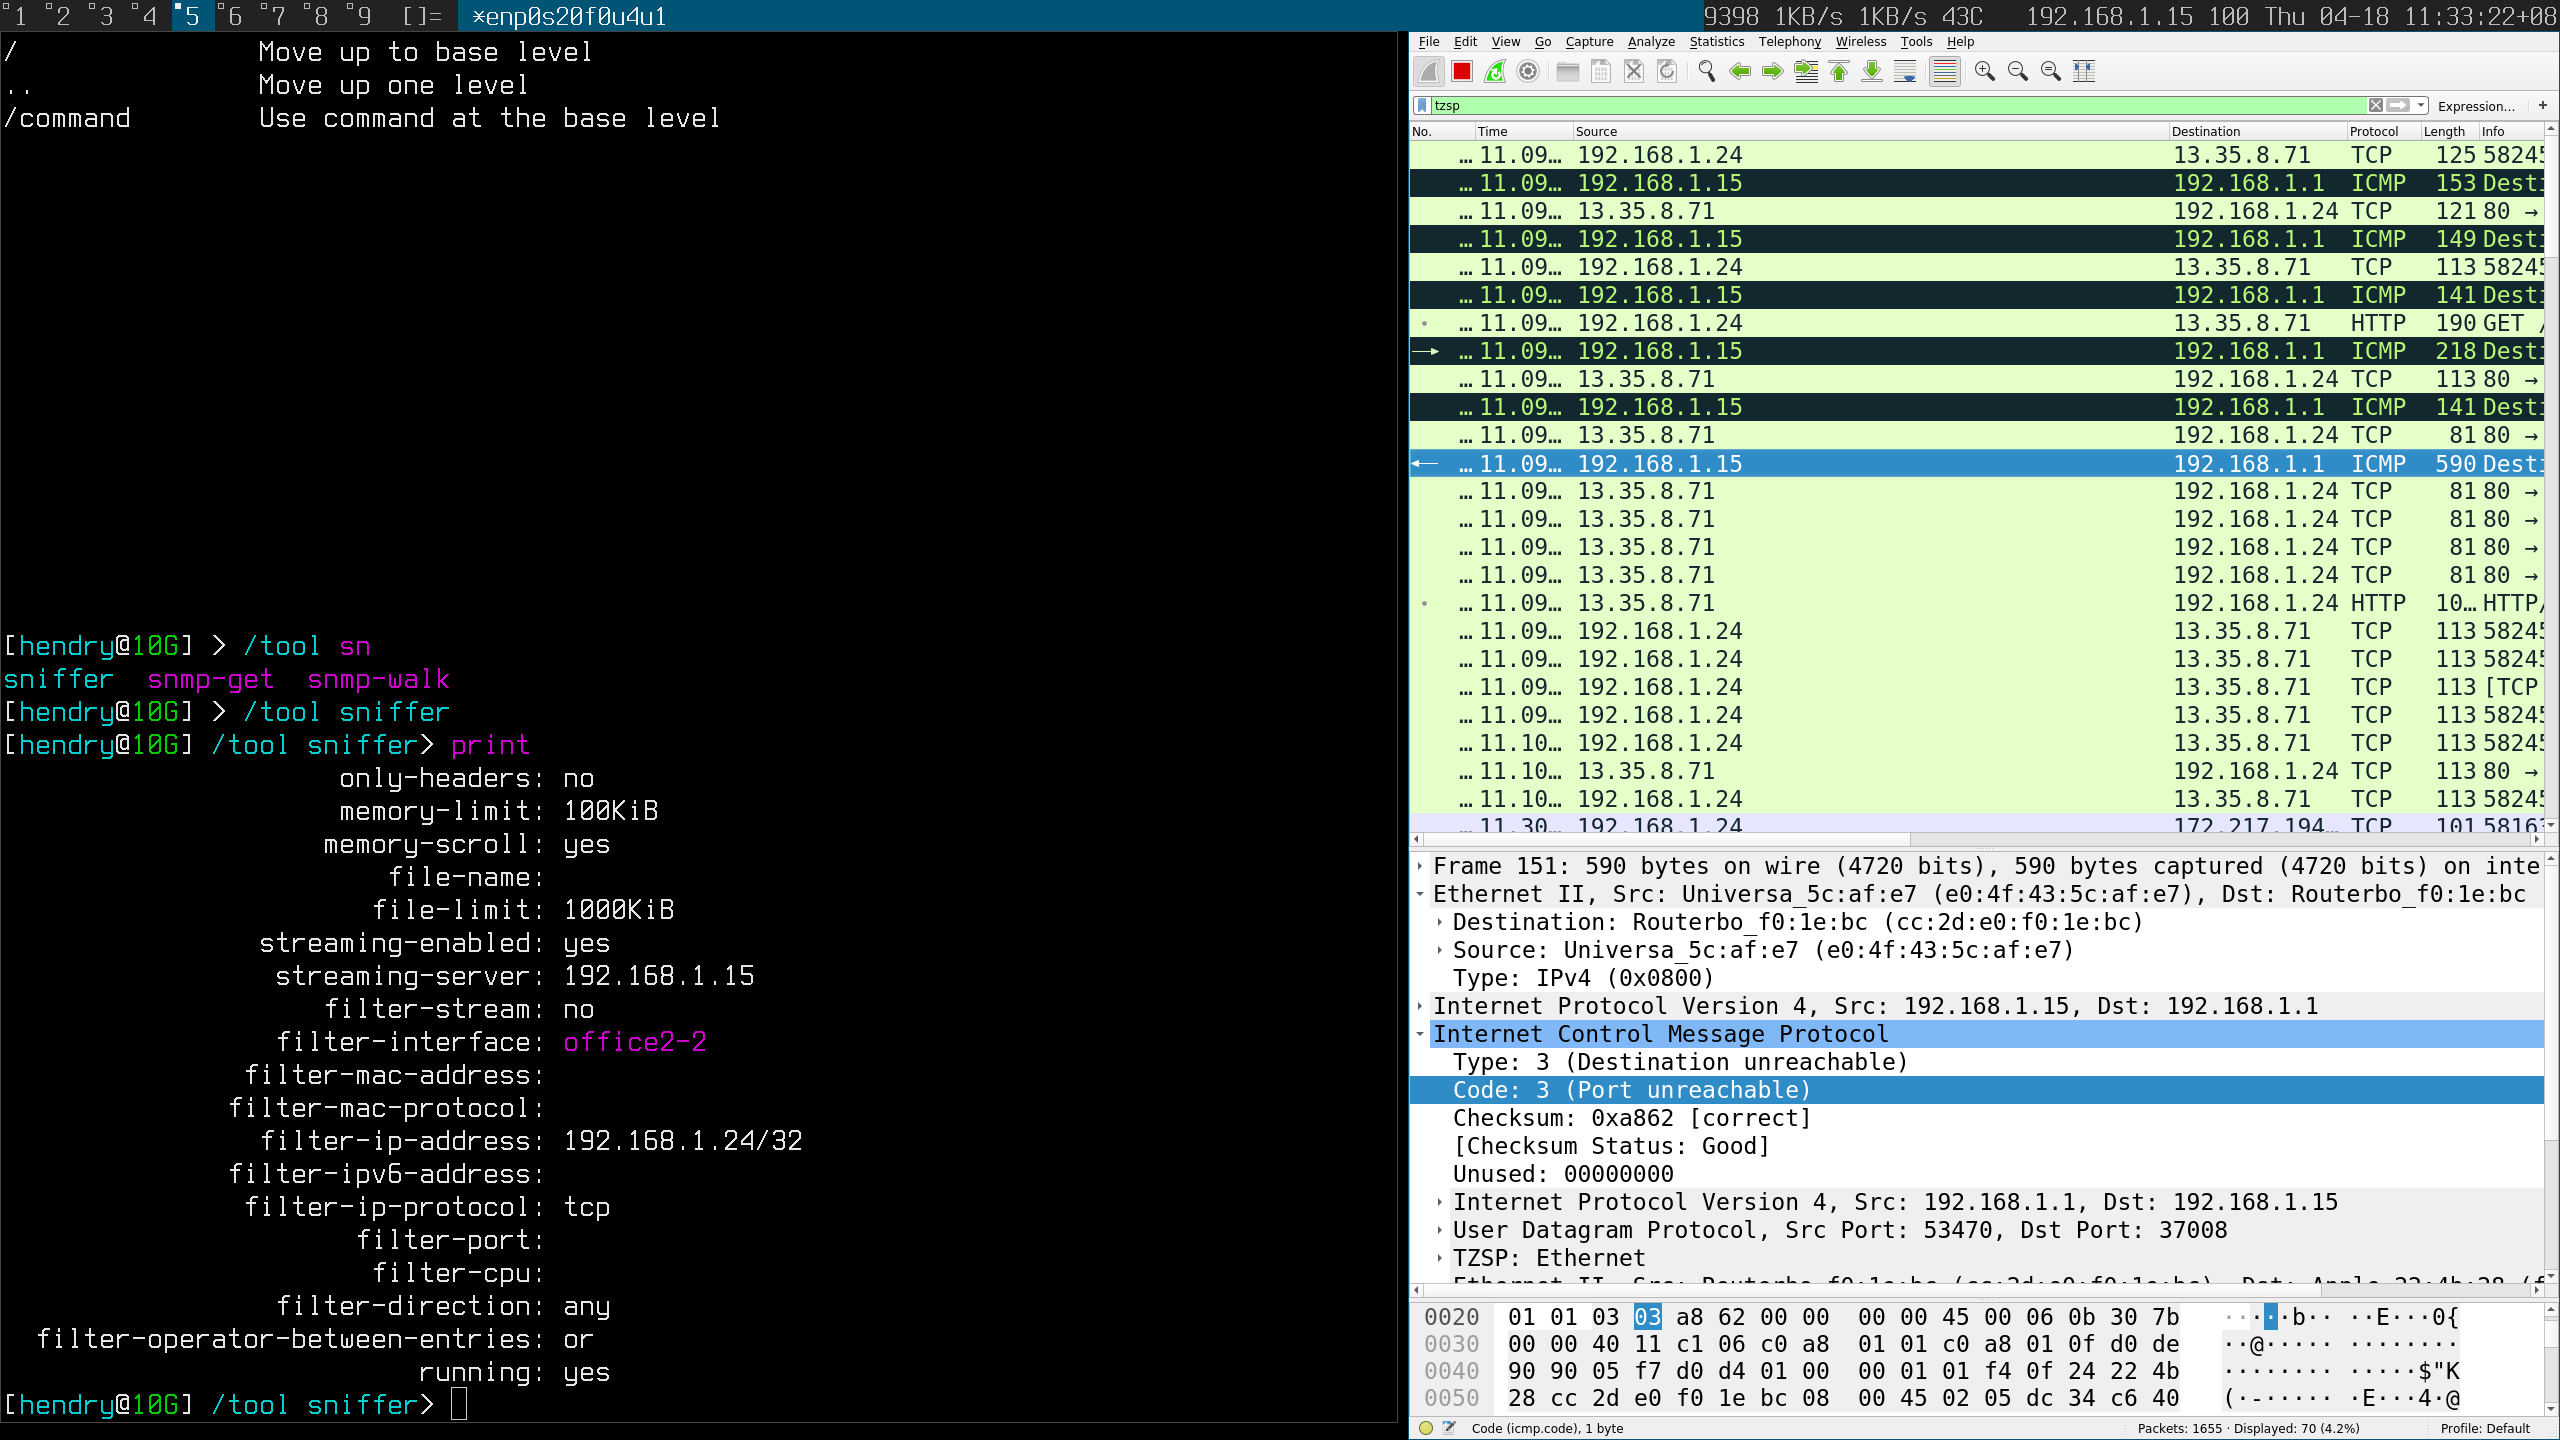Open the Expression dialog
The height and width of the screenshot is (1440, 2560).
2476,106
